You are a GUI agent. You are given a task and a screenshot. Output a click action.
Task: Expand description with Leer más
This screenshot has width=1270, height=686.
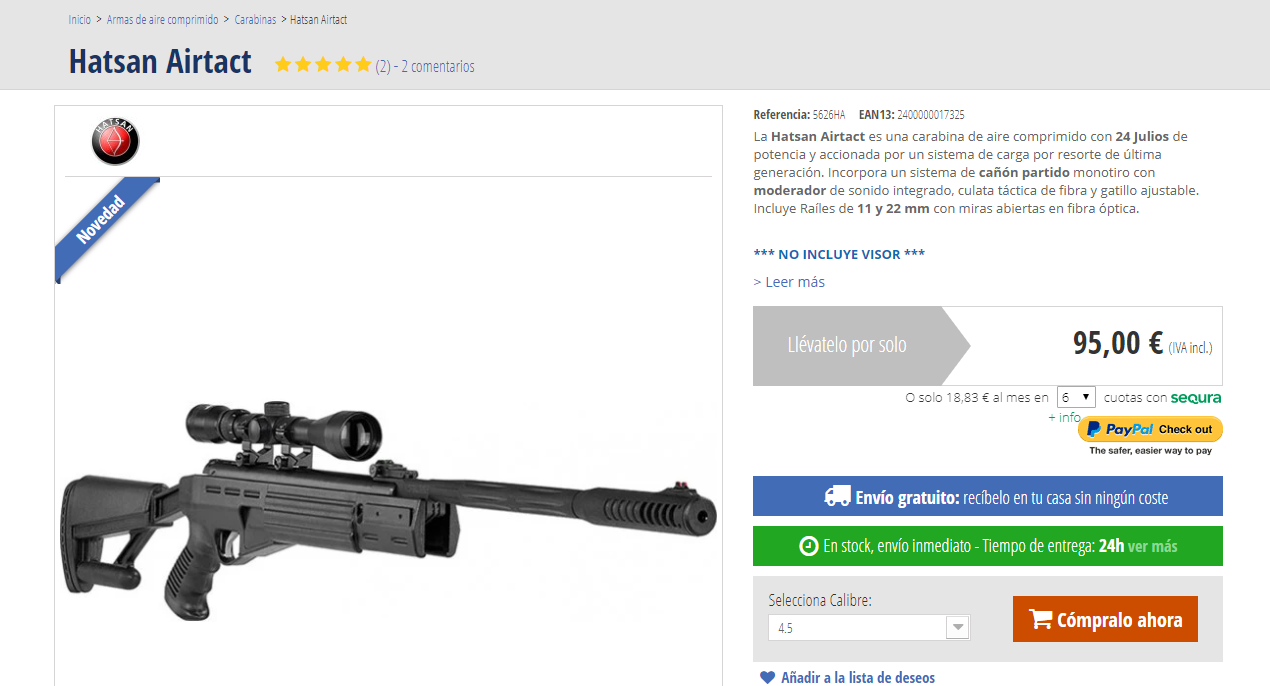[789, 282]
